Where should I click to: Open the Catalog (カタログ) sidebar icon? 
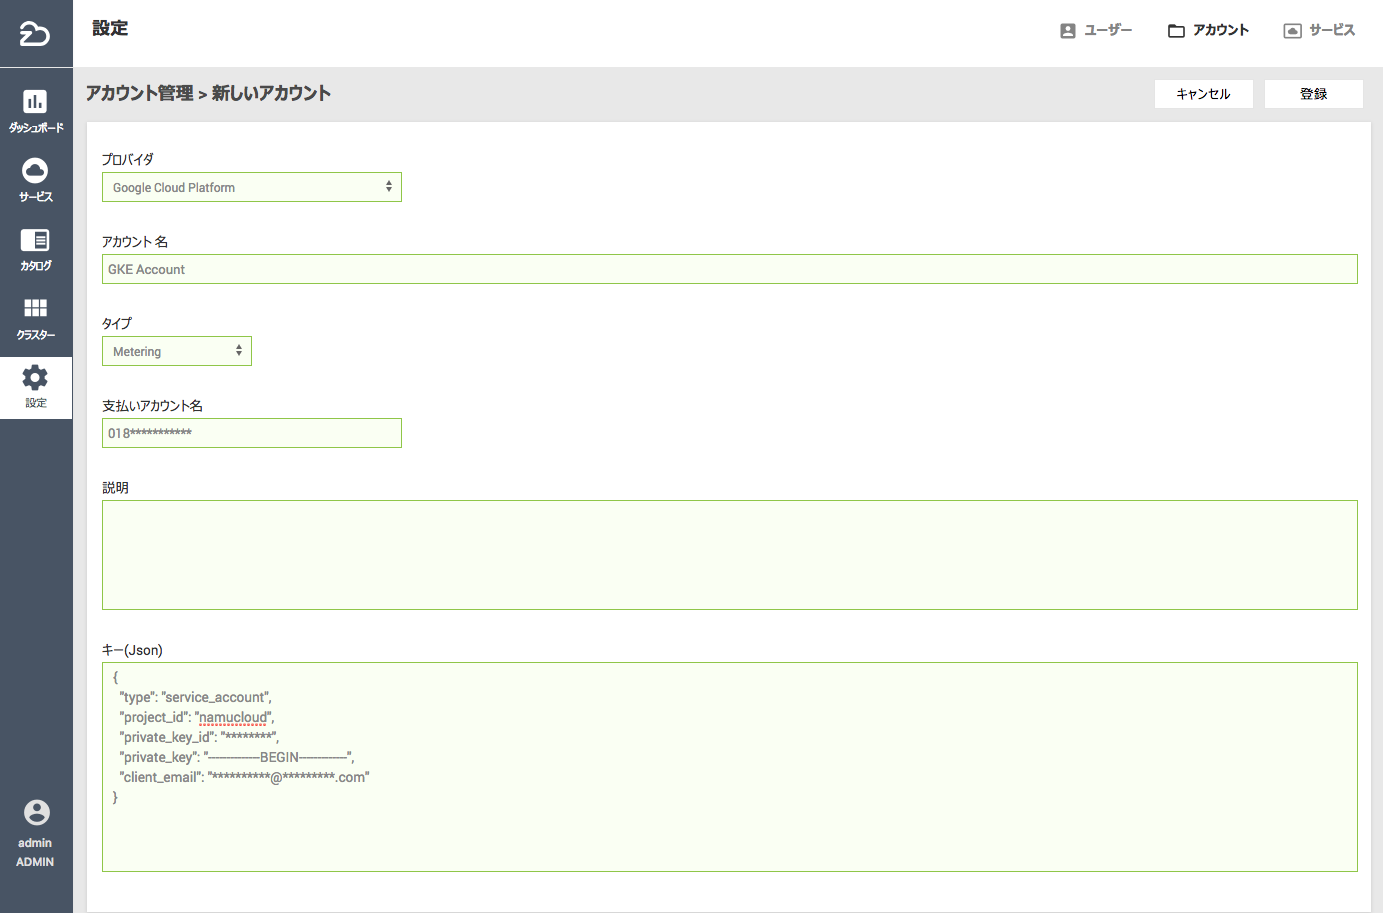pyautogui.click(x=35, y=240)
